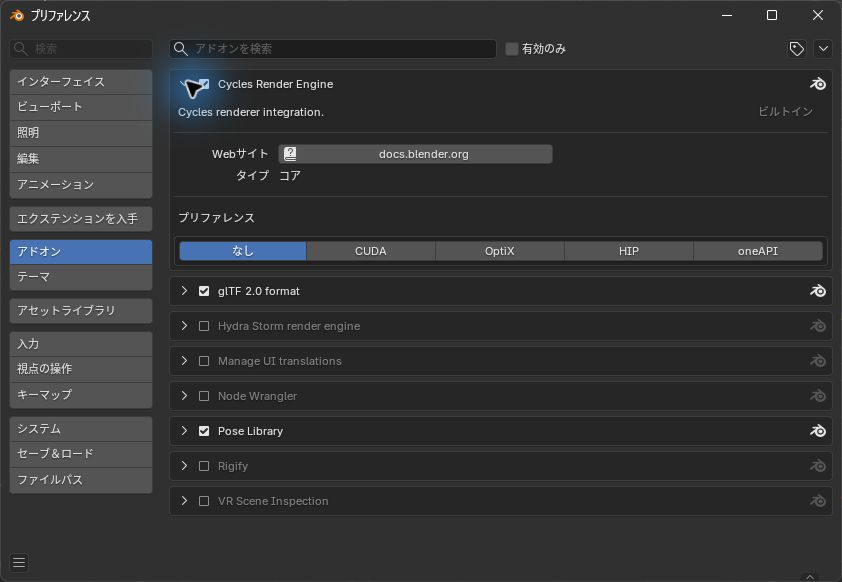Click the Blender icon on Node Wrangler row
This screenshot has width=842, height=582.
coord(817,396)
